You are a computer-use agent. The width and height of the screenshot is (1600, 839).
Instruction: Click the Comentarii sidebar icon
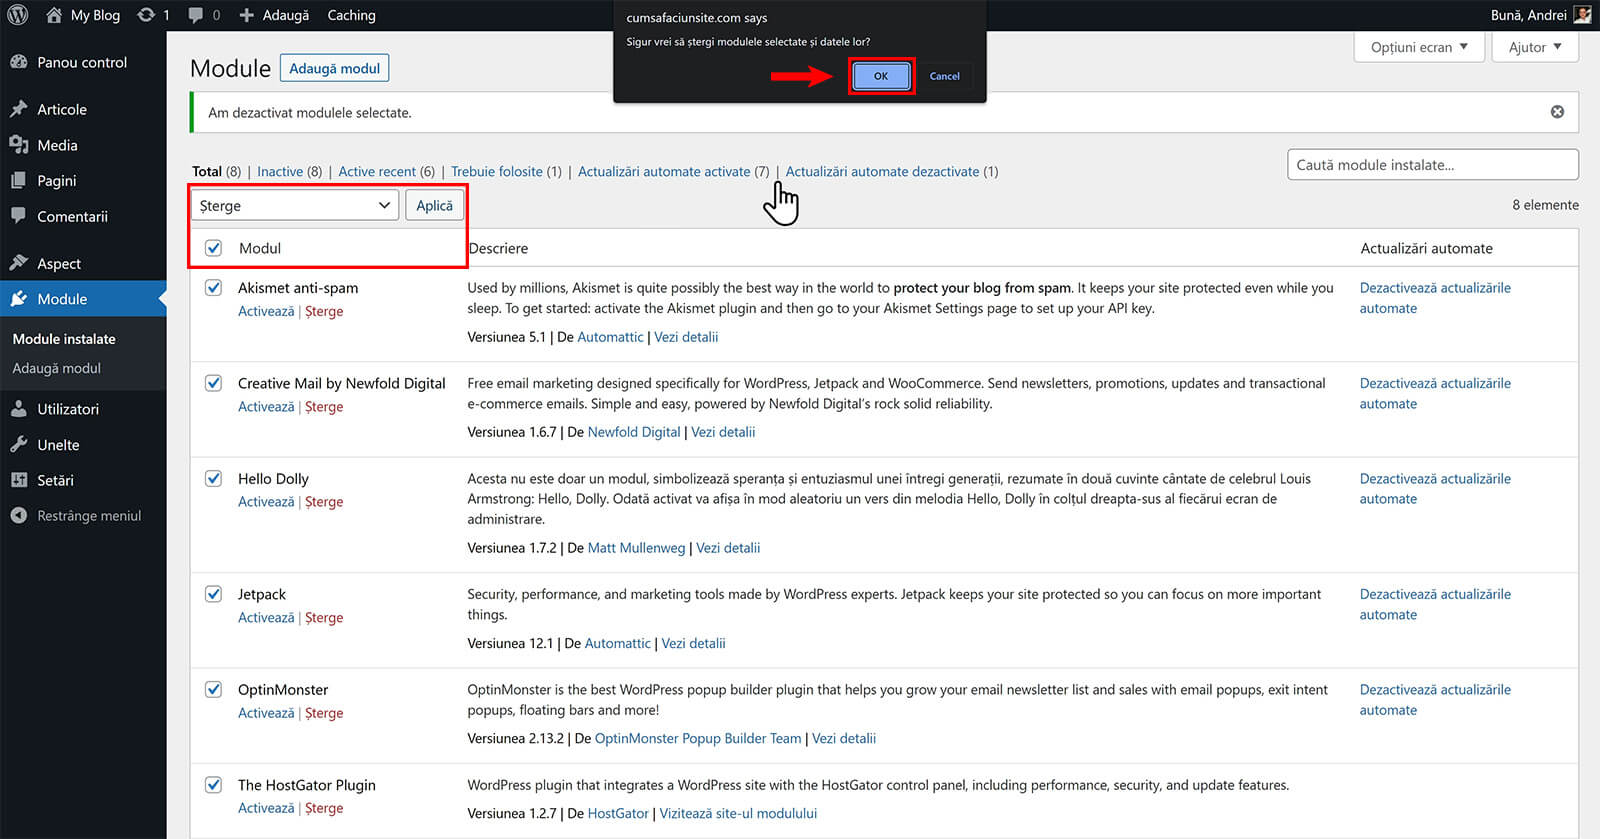coord(18,216)
